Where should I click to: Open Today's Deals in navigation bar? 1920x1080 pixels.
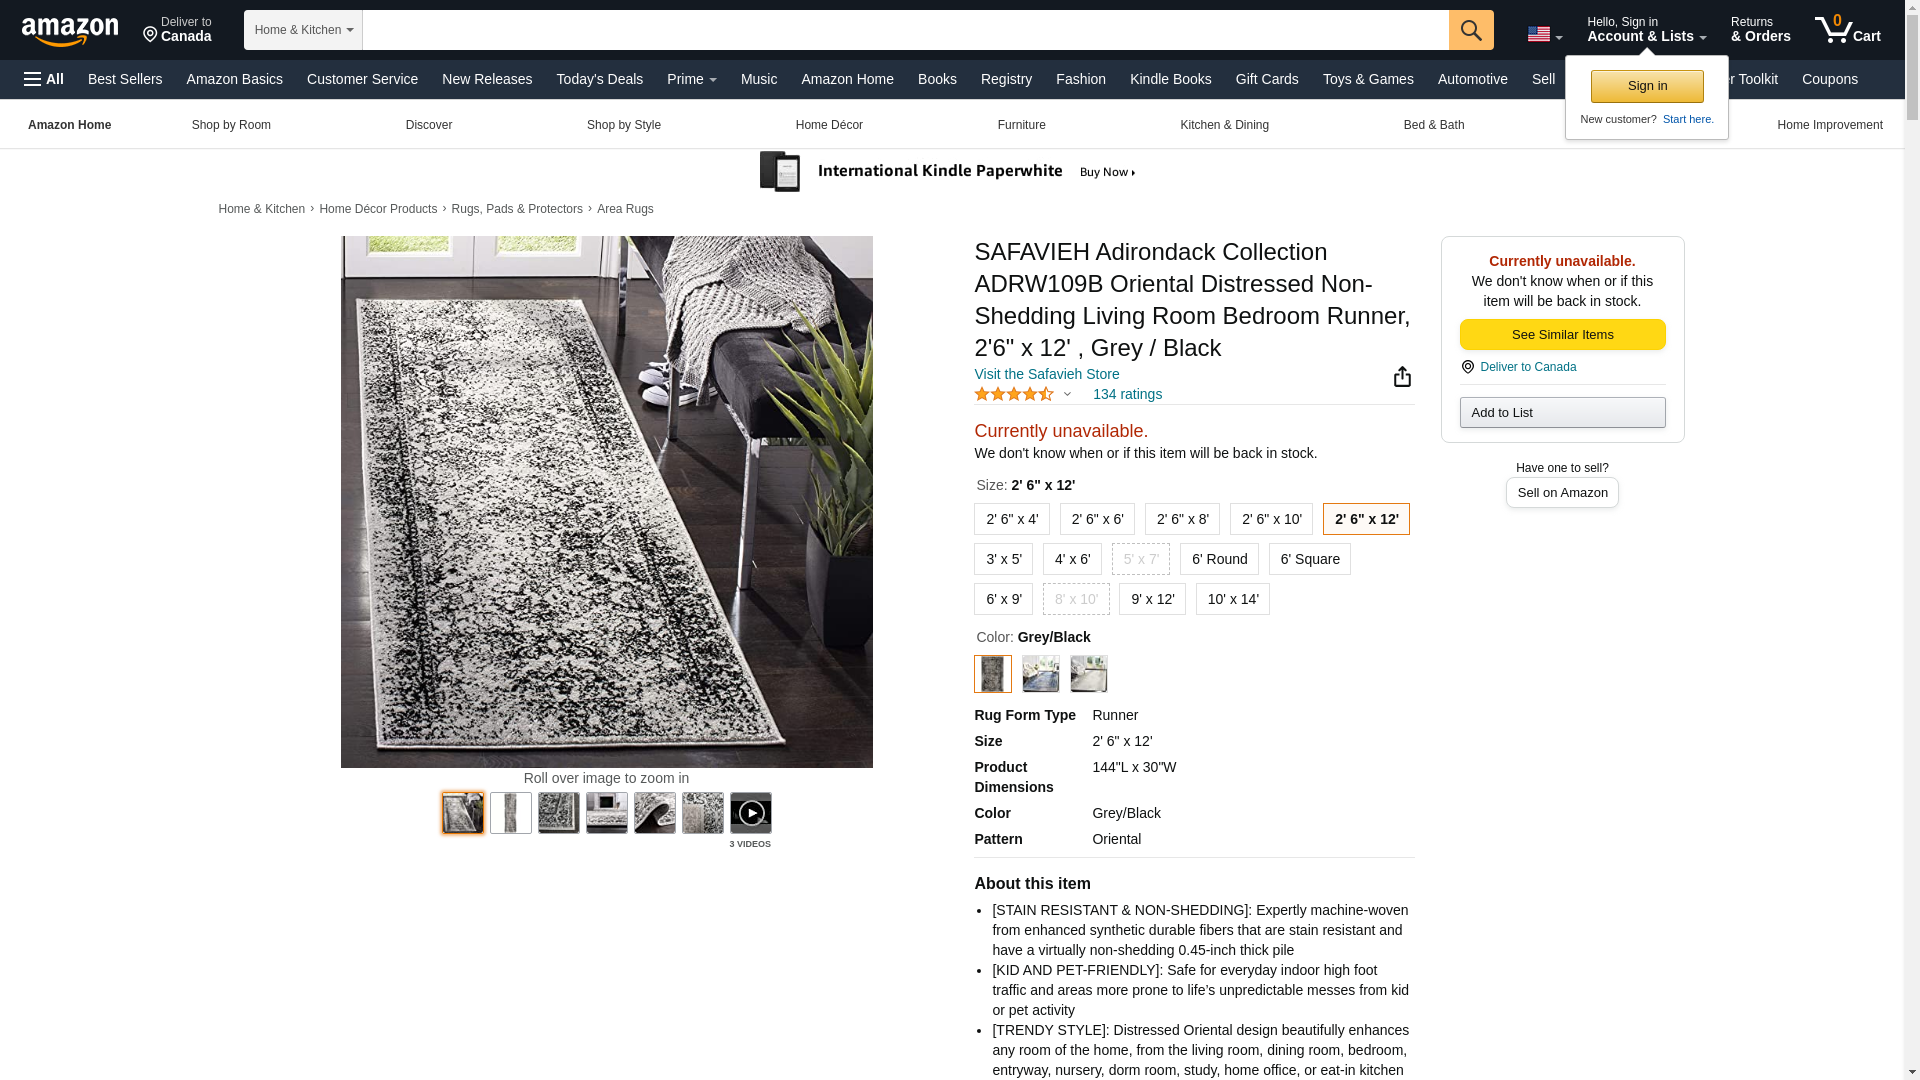[599, 79]
